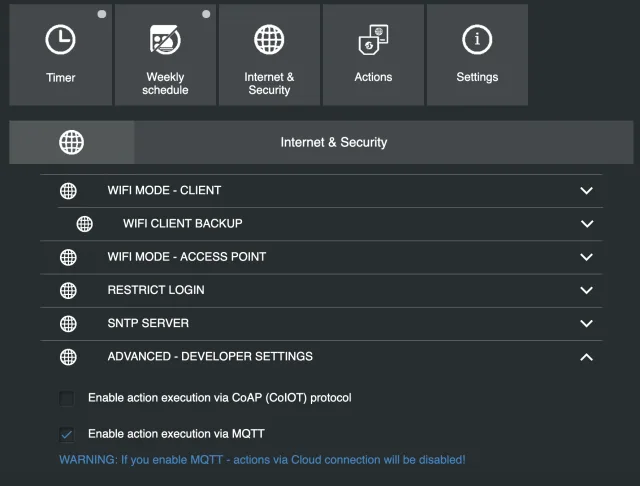The height and width of the screenshot is (486, 640).
Task: Enable action execution via CoAP checkbox
Action: tap(66, 398)
